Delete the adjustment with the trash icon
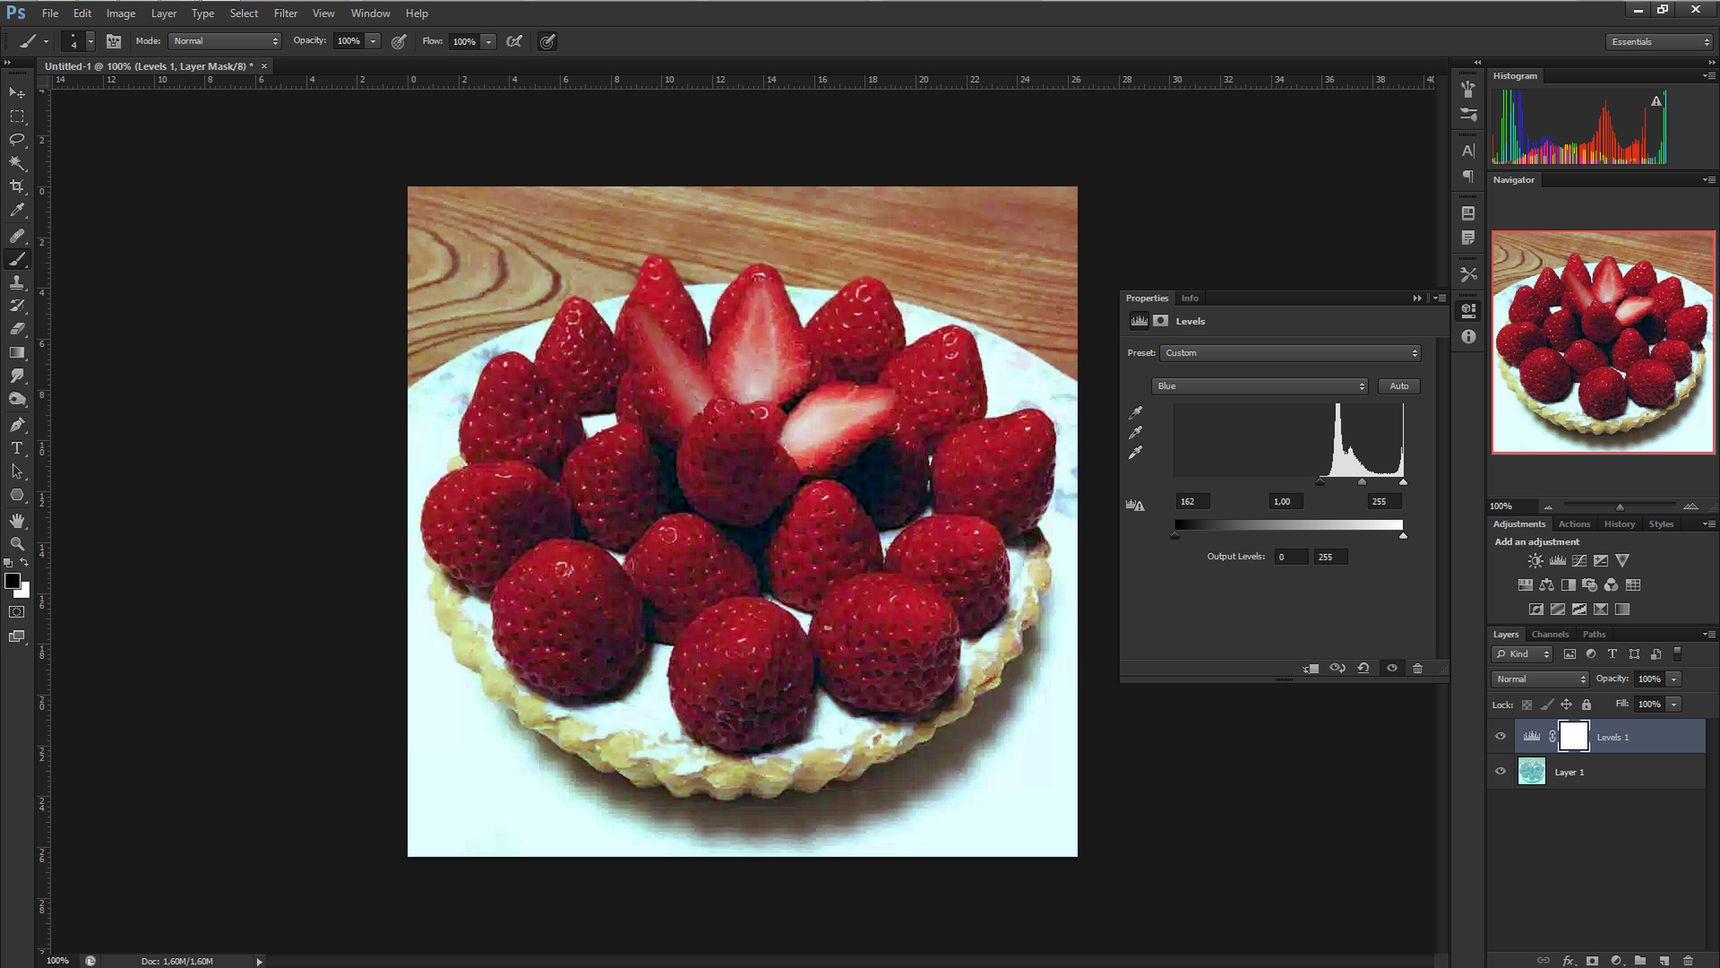Image resolution: width=1720 pixels, height=968 pixels. 1417,668
